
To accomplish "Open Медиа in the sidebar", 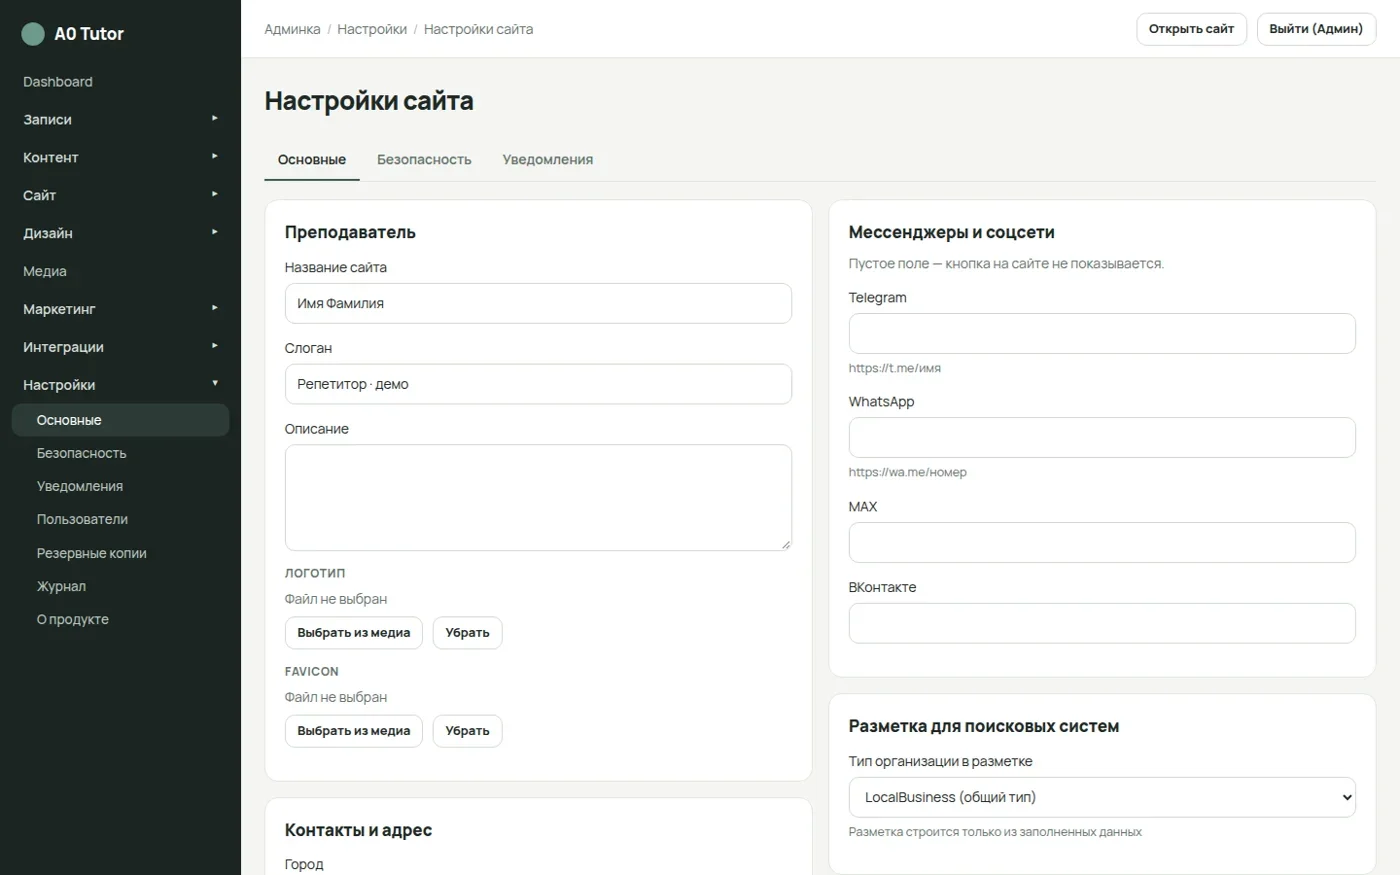I will pos(120,272).
